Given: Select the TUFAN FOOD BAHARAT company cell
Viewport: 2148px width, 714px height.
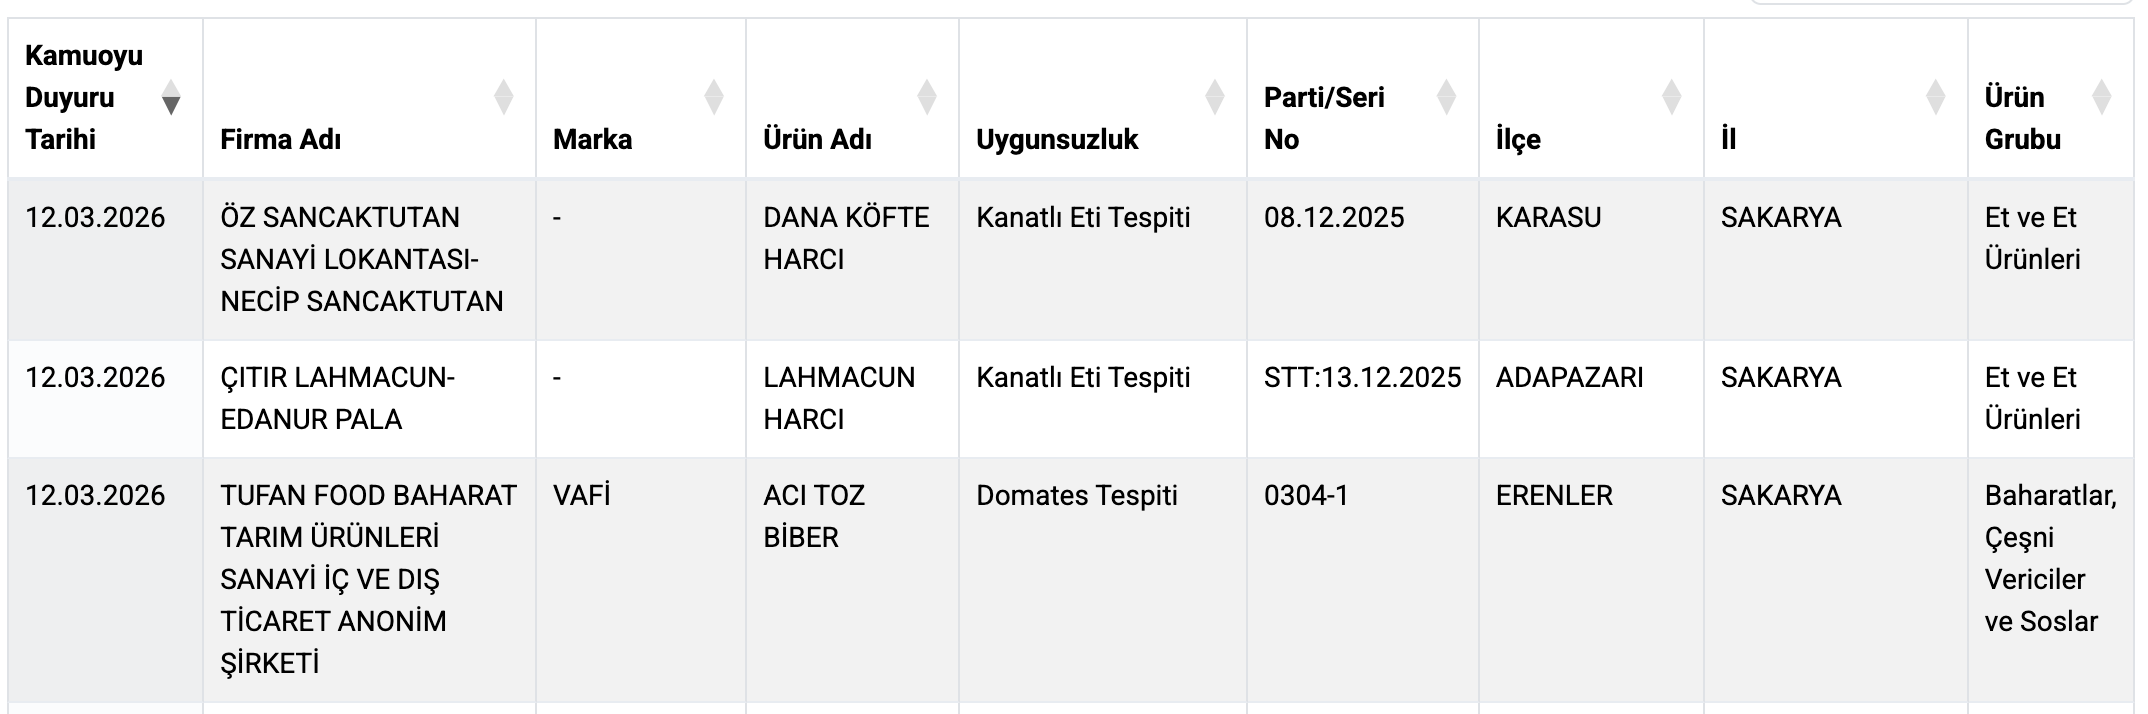Looking at the screenshot, I should tap(367, 579).
